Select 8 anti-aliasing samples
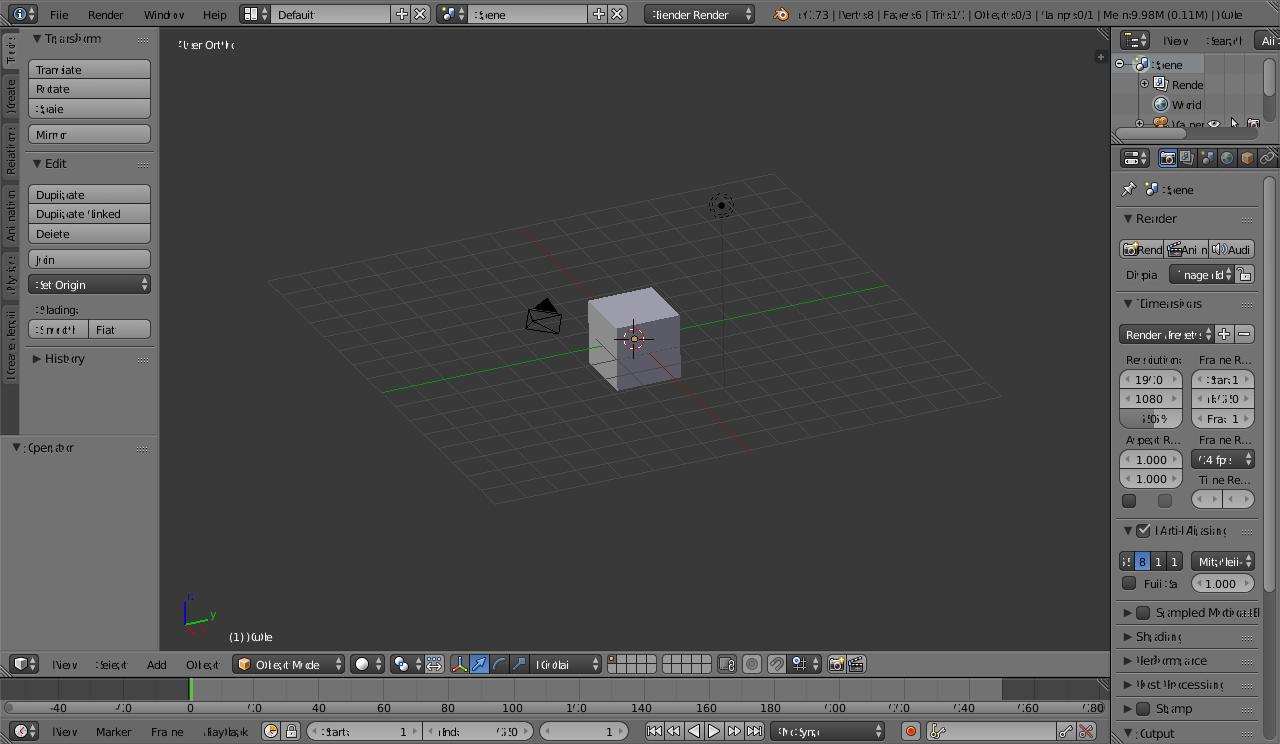Image resolution: width=1280 pixels, height=744 pixels. click(x=1142, y=562)
